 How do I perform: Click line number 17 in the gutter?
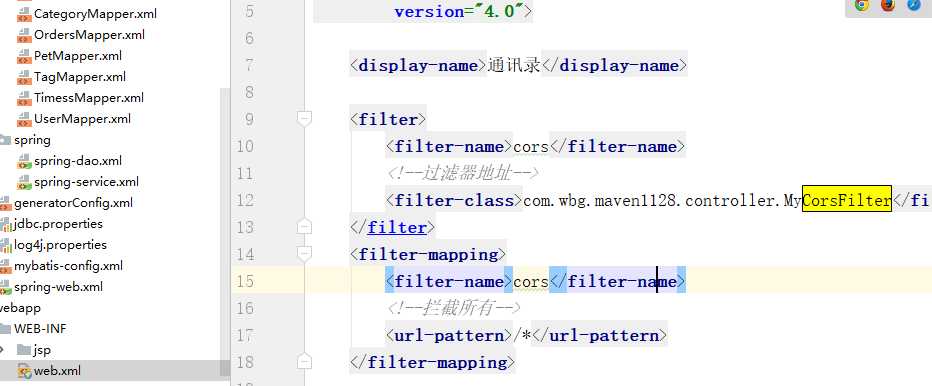tap(245, 335)
